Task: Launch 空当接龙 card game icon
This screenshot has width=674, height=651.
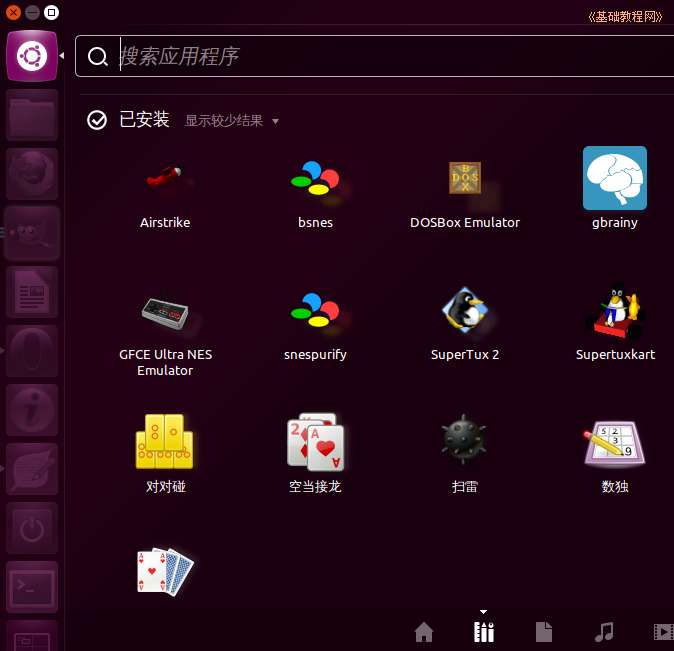Action: tap(315, 442)
